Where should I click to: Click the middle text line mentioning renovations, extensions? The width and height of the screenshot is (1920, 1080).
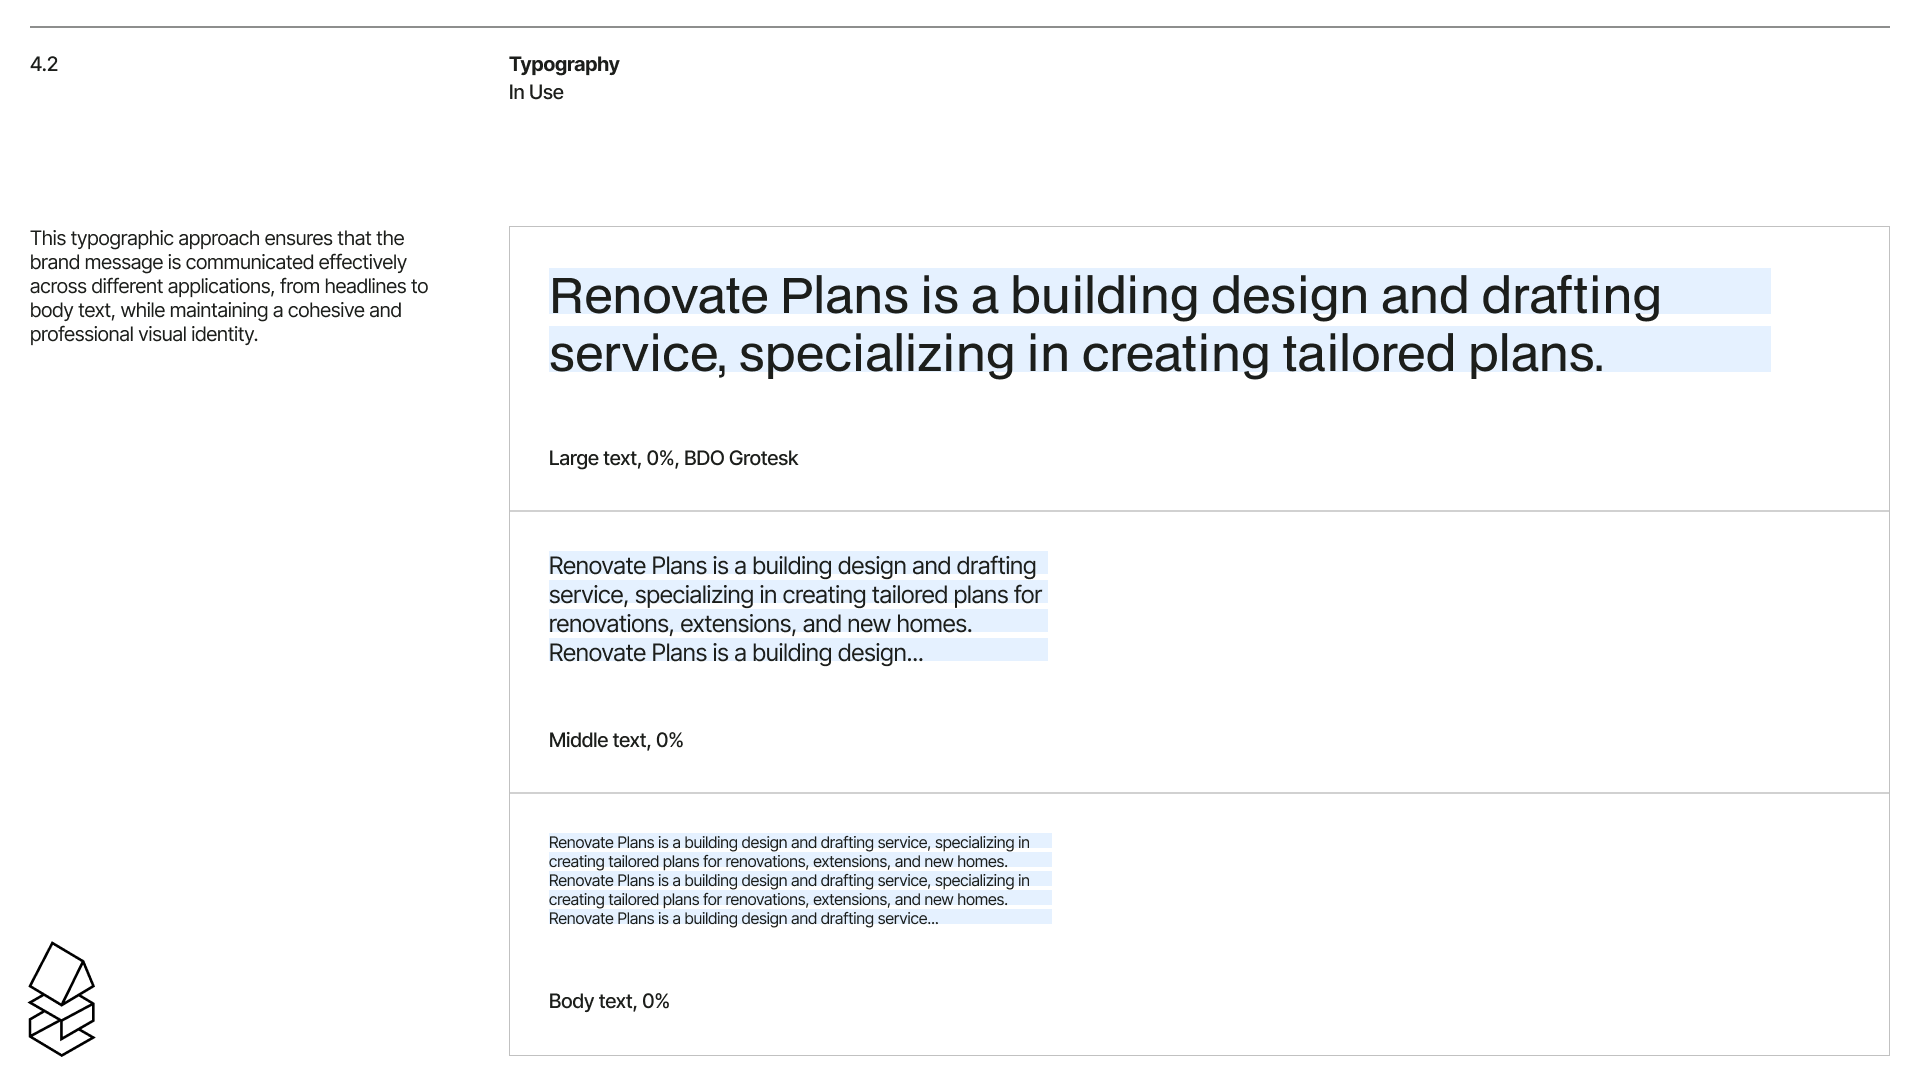pos(760,624)
